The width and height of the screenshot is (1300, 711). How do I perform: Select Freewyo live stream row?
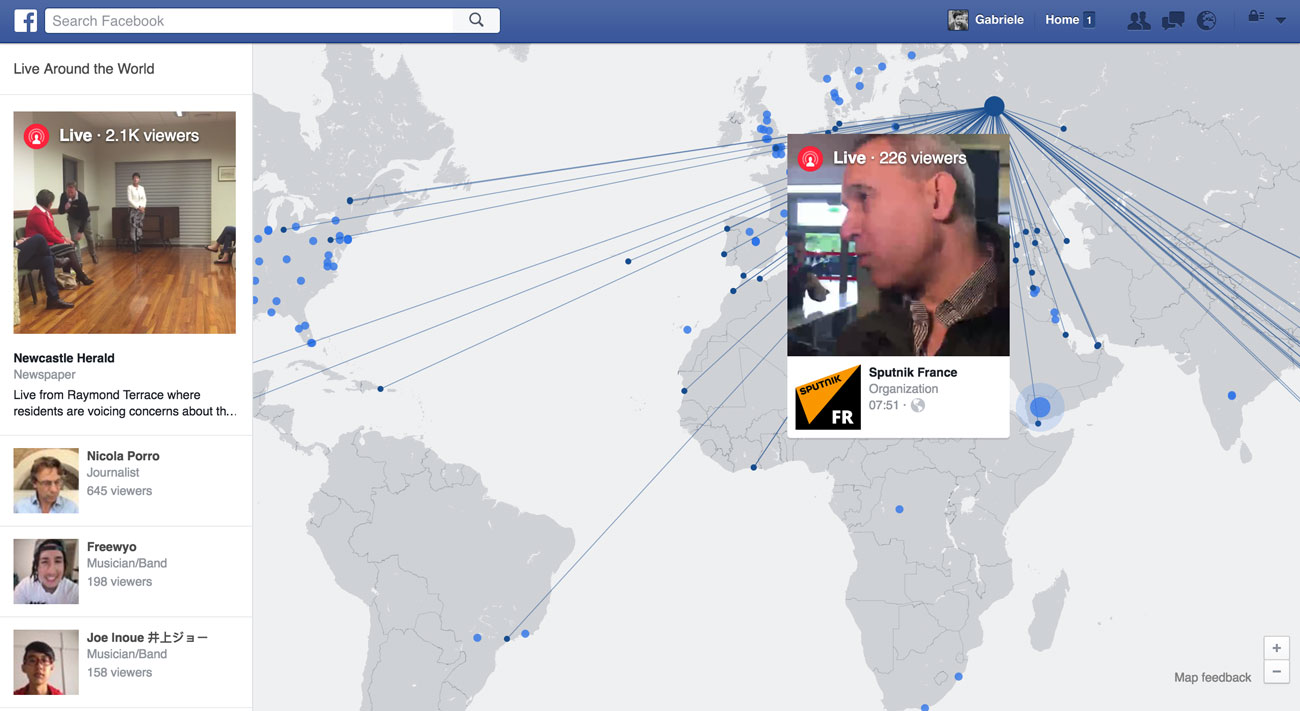click(x=126, y=572)
